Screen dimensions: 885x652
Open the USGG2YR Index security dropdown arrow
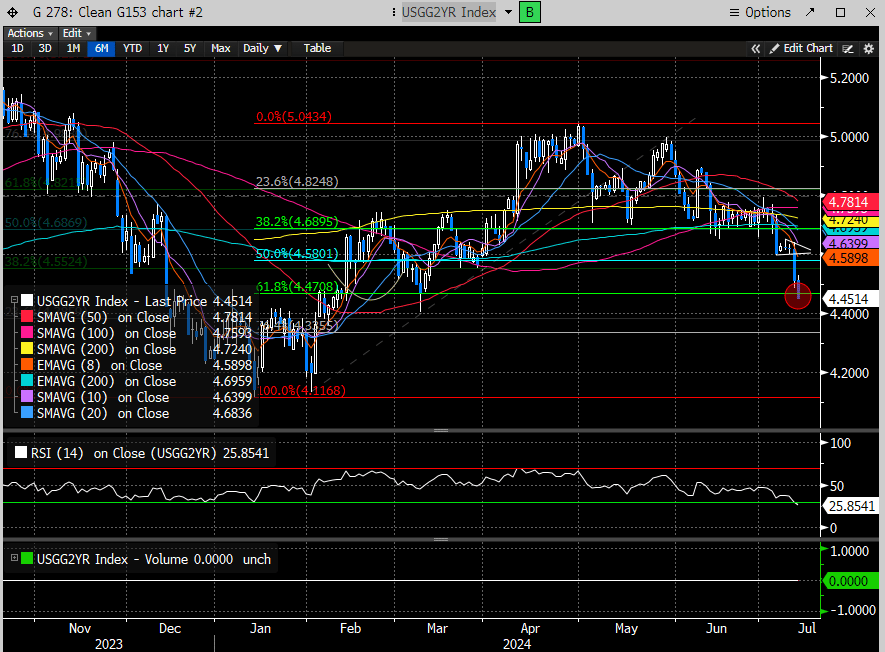(508, 13)
